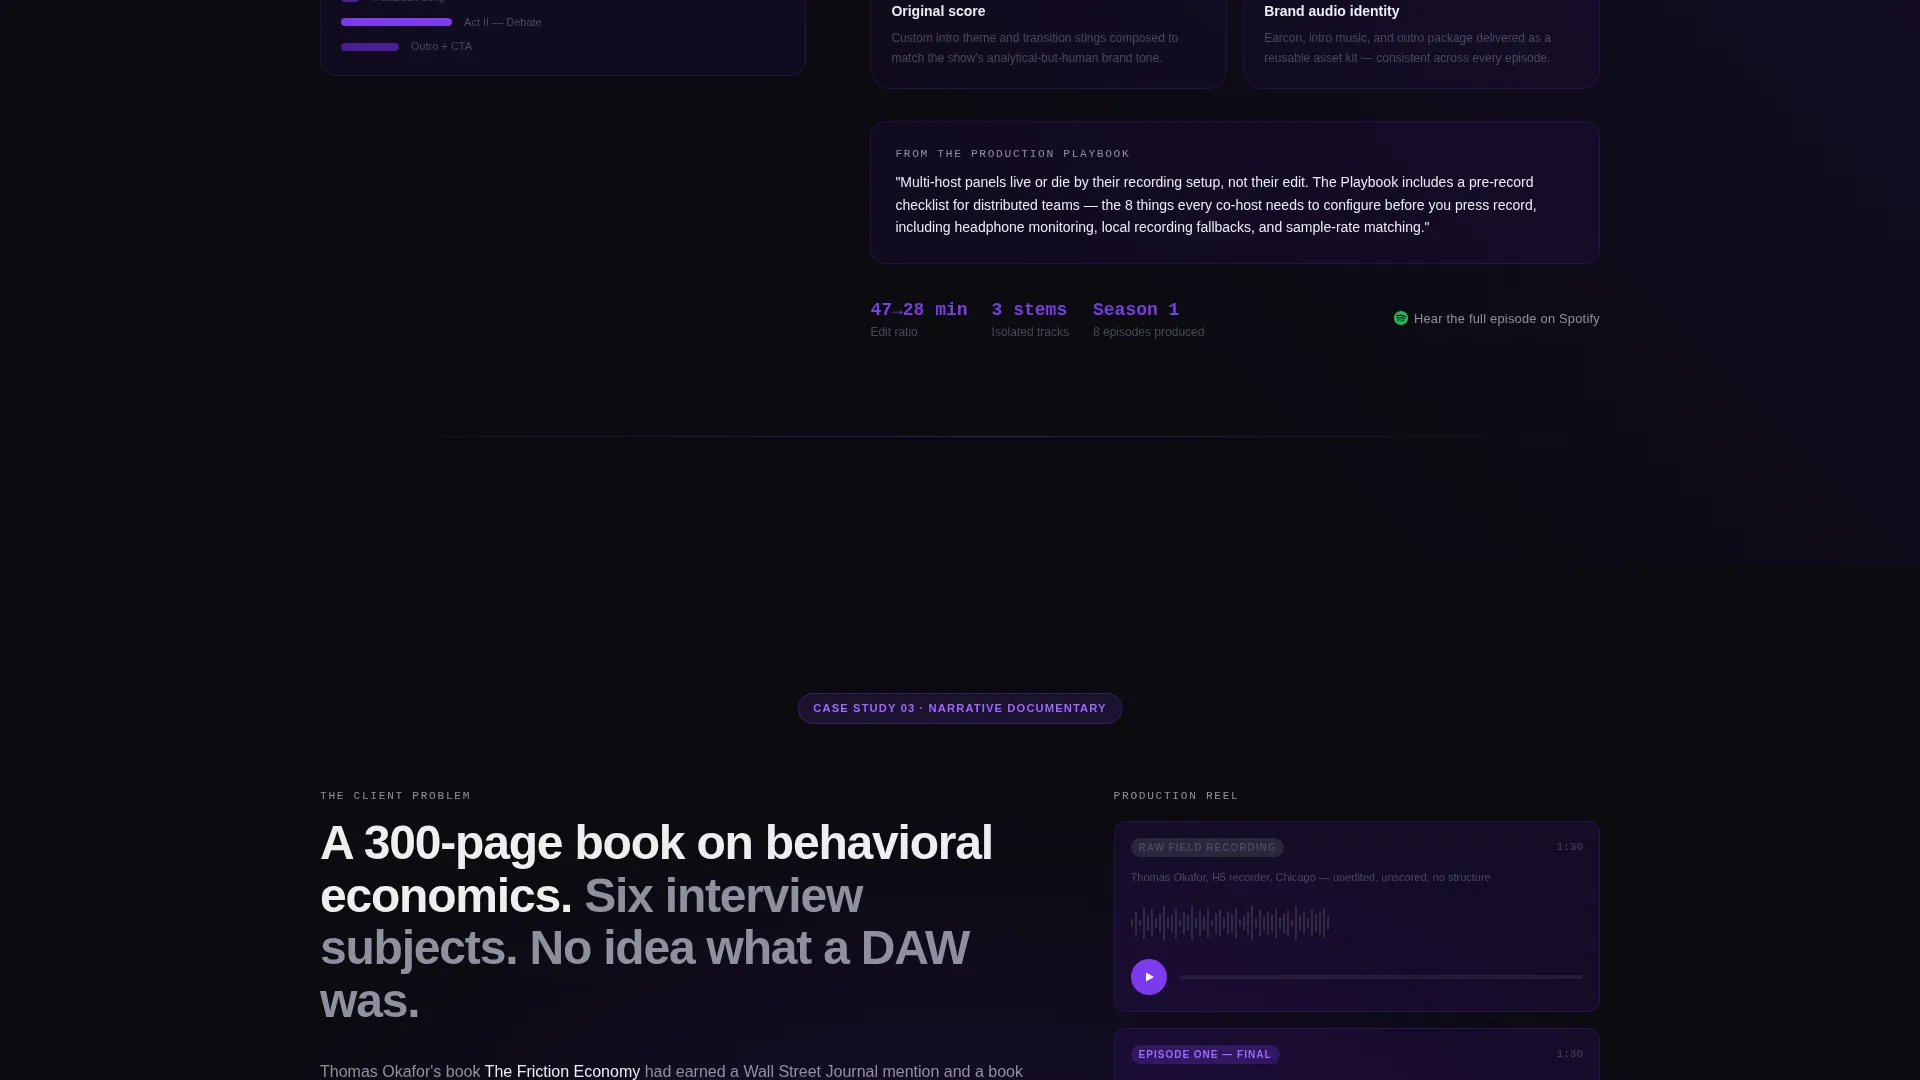Click the EPISODE ONE — FINAL tag

(x=1204, y=1054)
